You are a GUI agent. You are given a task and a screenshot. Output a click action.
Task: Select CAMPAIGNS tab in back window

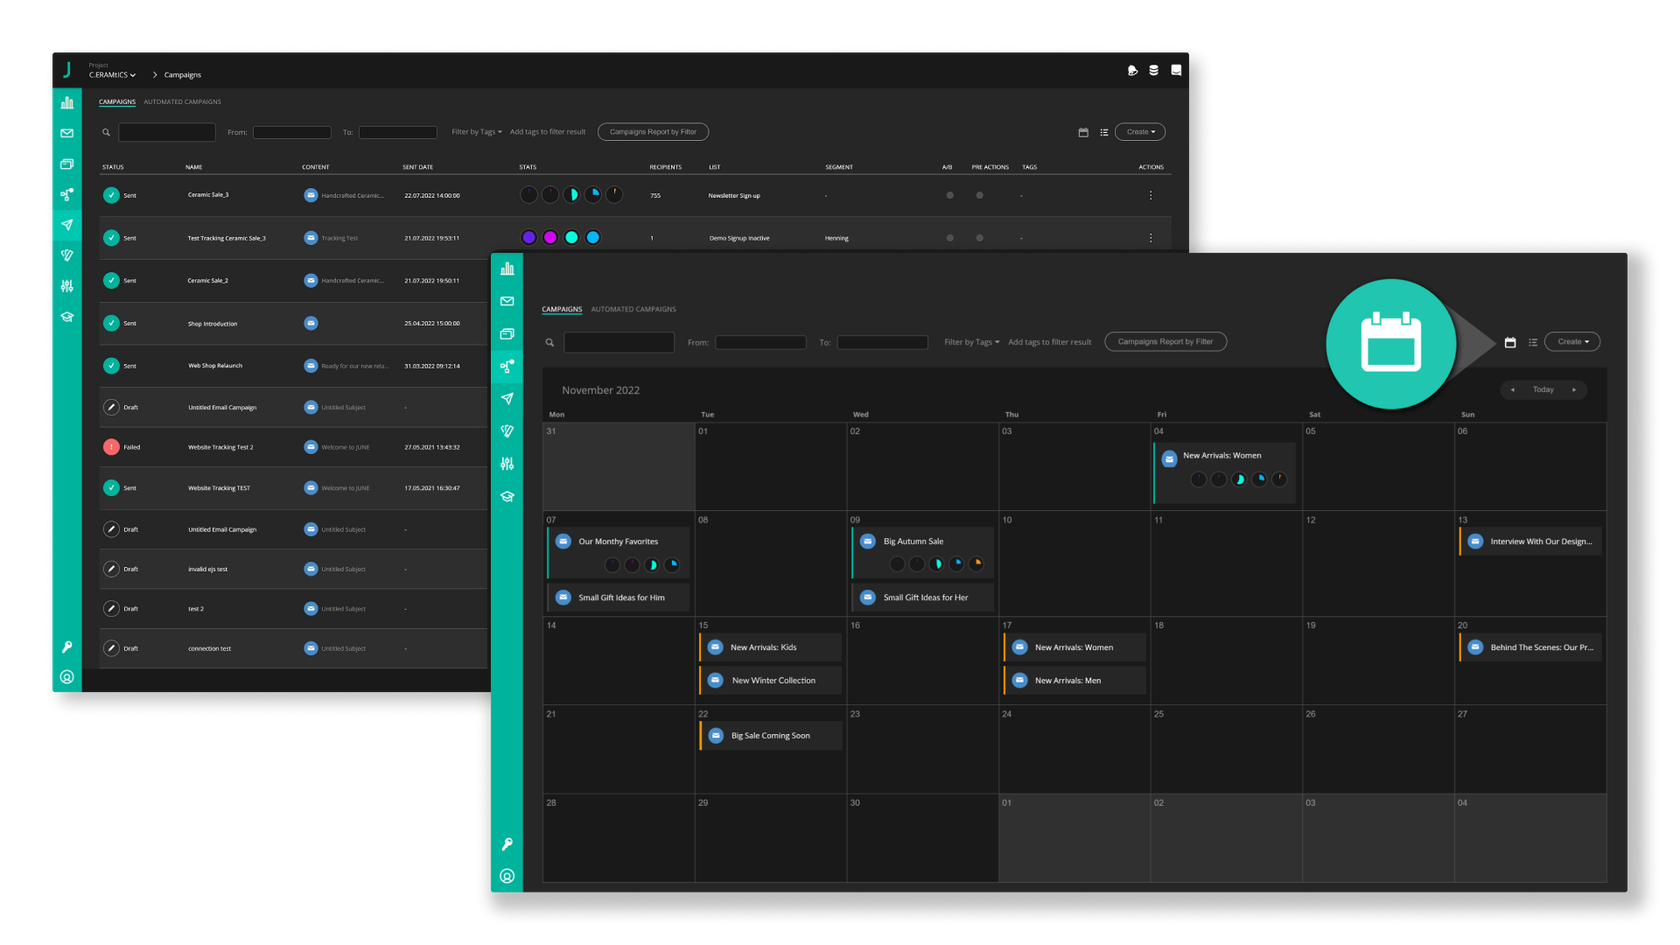pyautogui.click(x=117, y=102)
